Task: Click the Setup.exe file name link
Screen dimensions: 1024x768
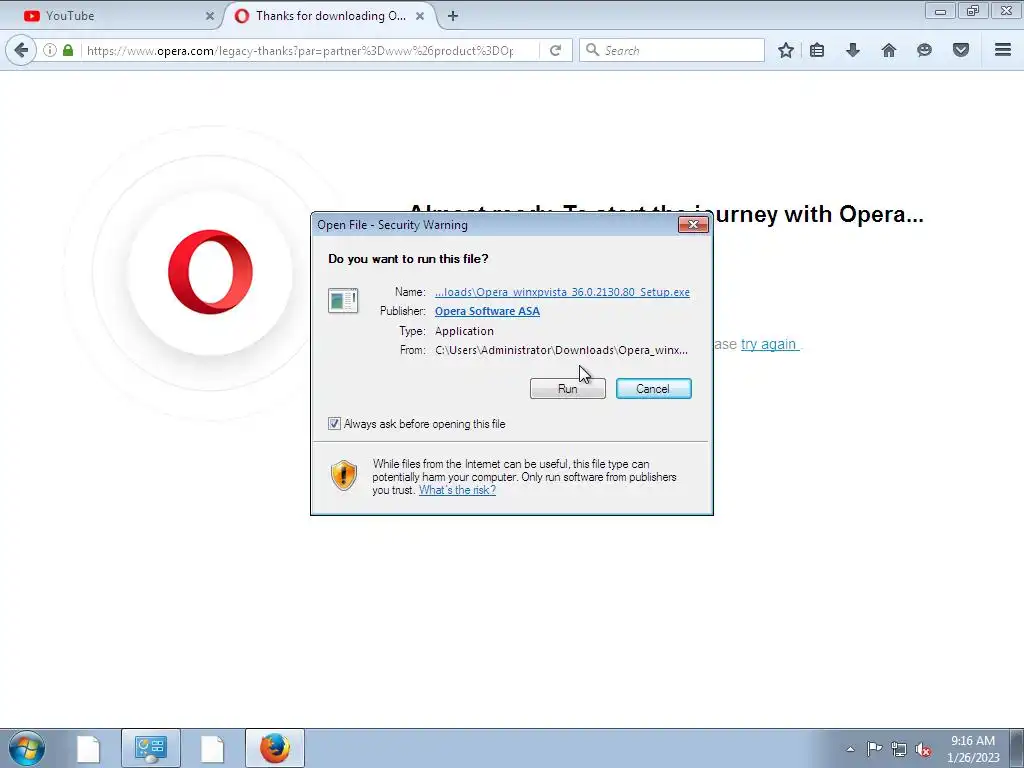Action: pos(562,292)
